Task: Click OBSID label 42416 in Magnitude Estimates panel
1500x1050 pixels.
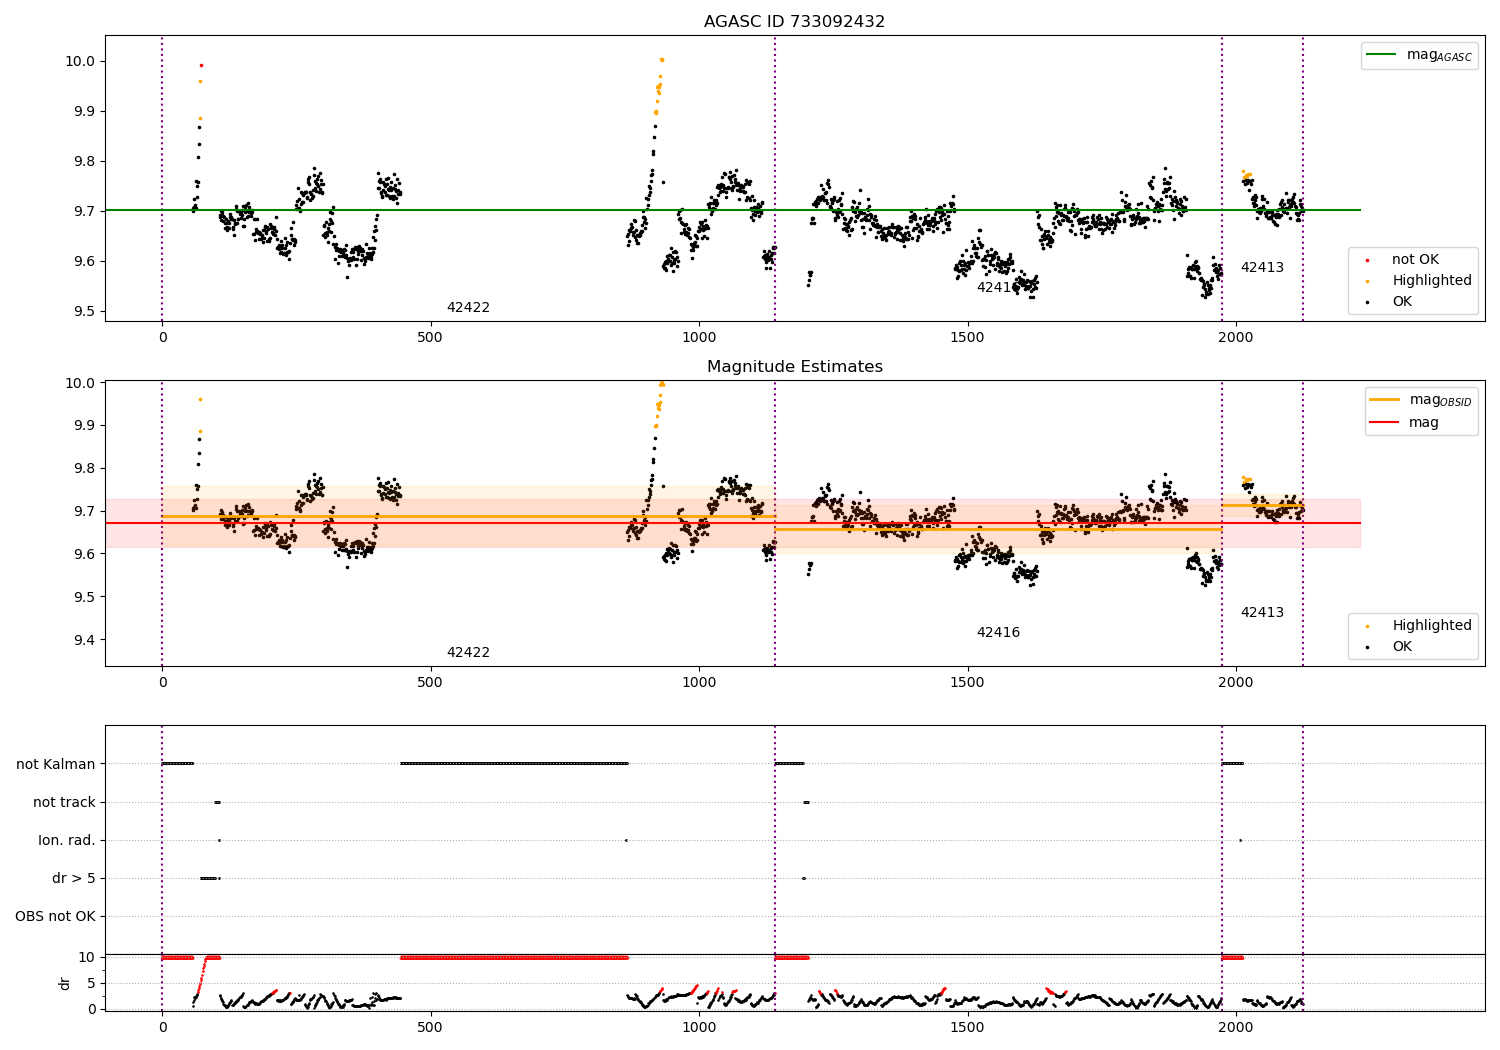Action: pos(998,633)
